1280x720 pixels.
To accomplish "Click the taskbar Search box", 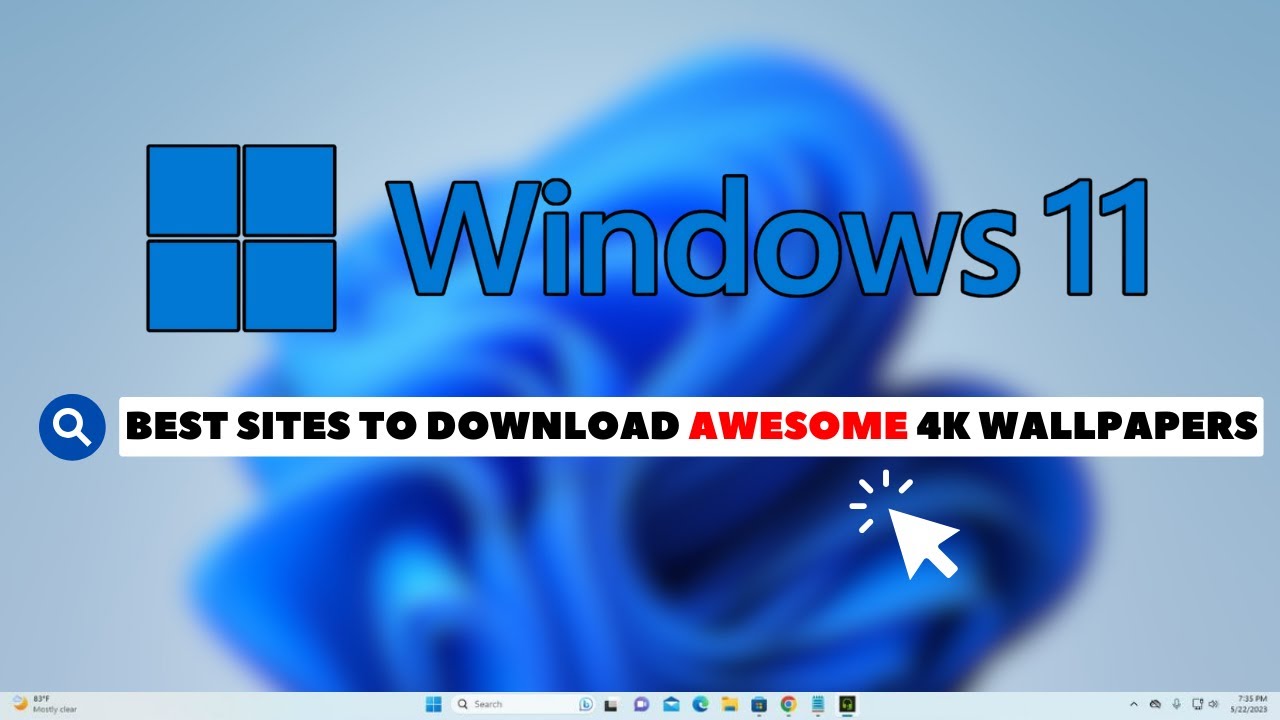I will tap(523, 704).
